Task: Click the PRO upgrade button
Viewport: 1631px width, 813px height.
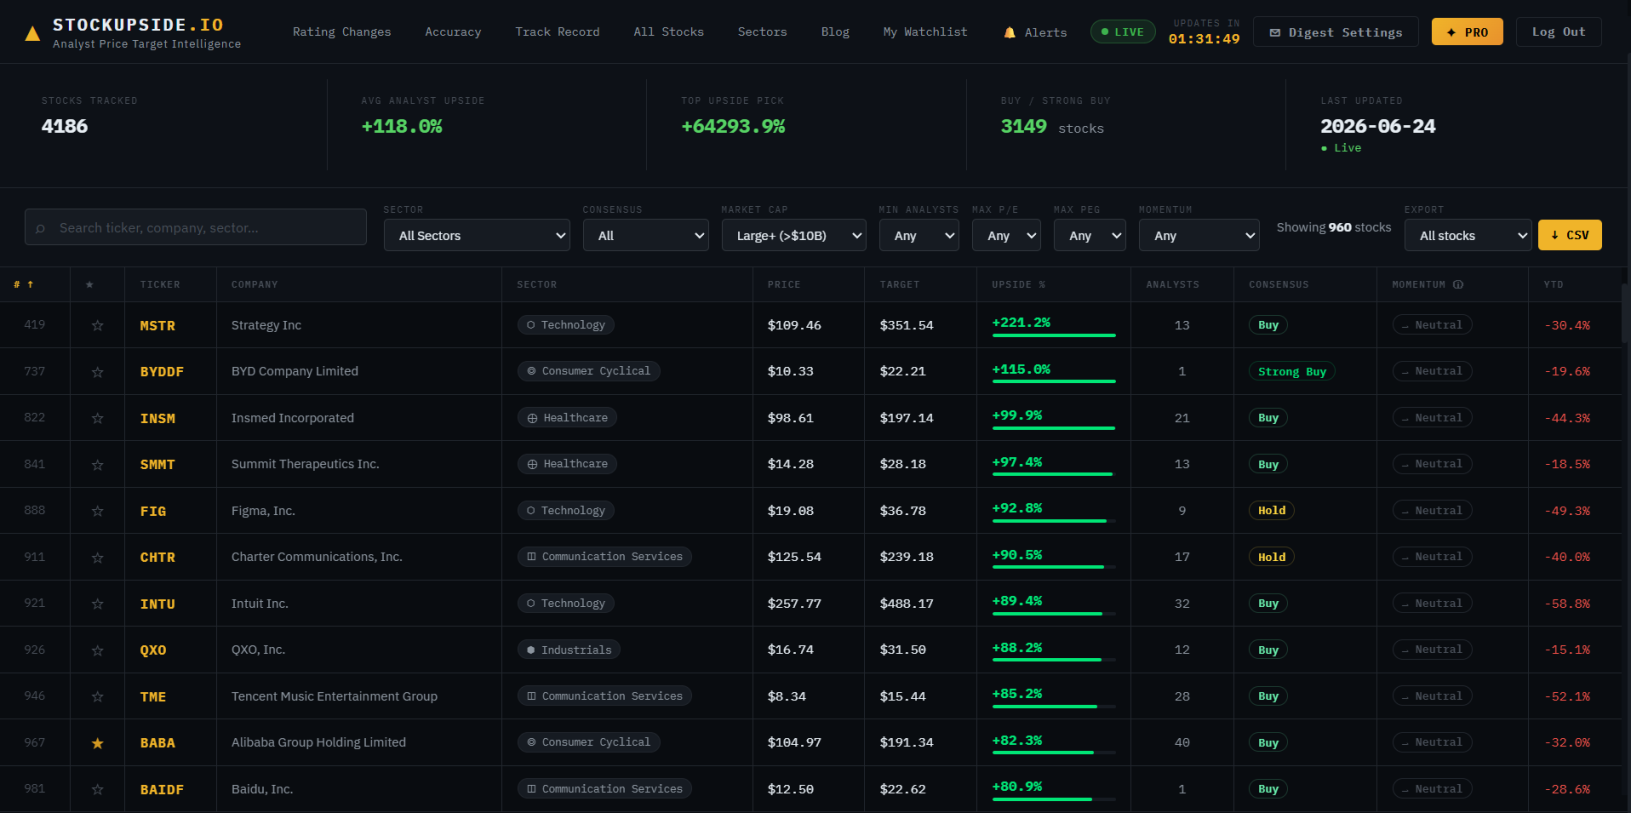Action: pos(1467,32)
